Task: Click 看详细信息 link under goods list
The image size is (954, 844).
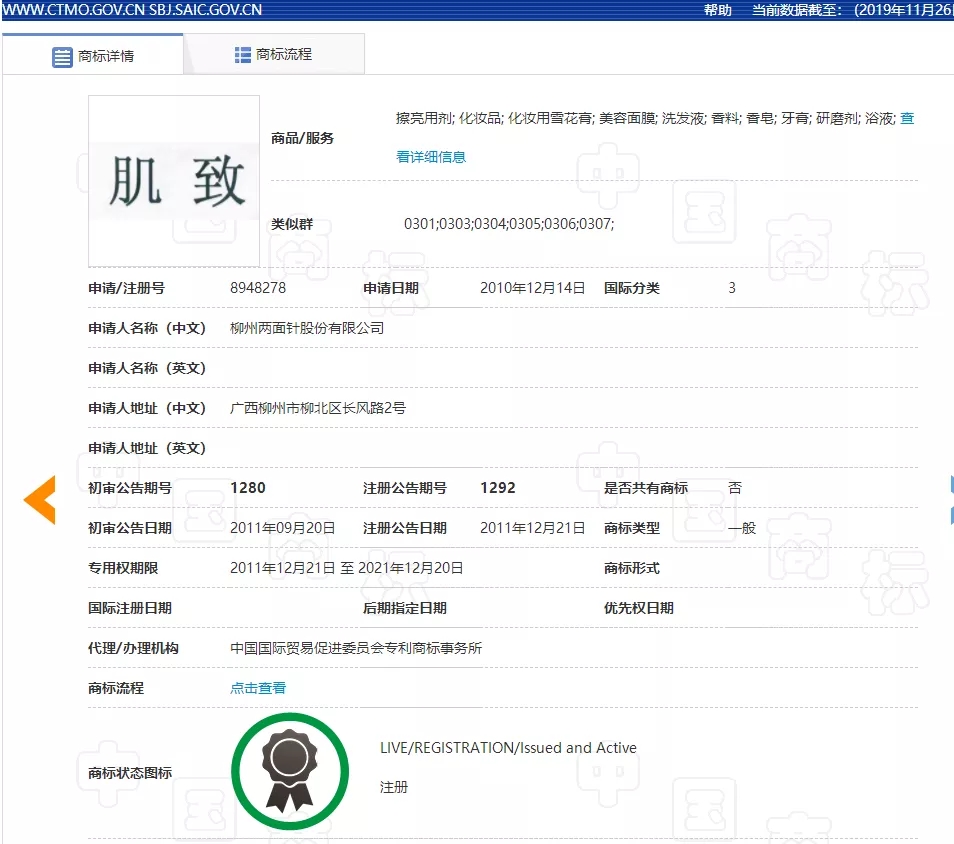Action: tap(431, 157)
